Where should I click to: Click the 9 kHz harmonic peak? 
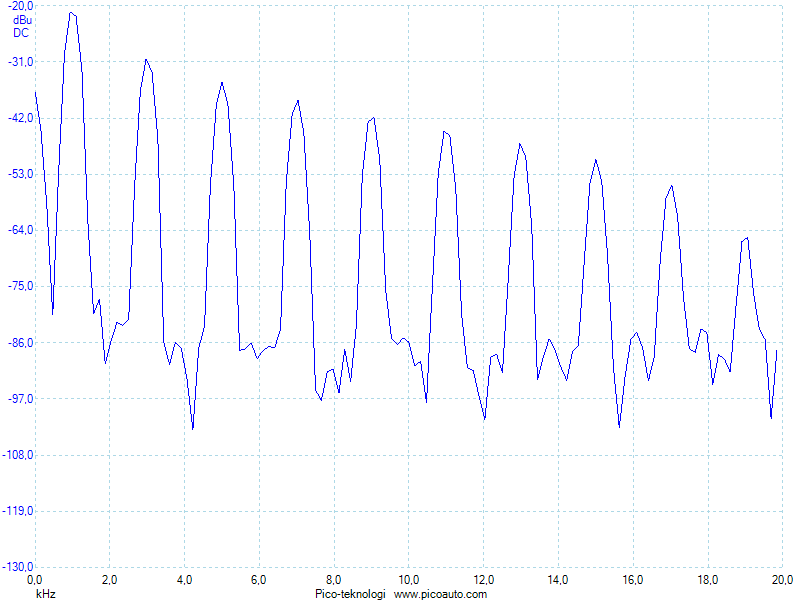(373, 118)
